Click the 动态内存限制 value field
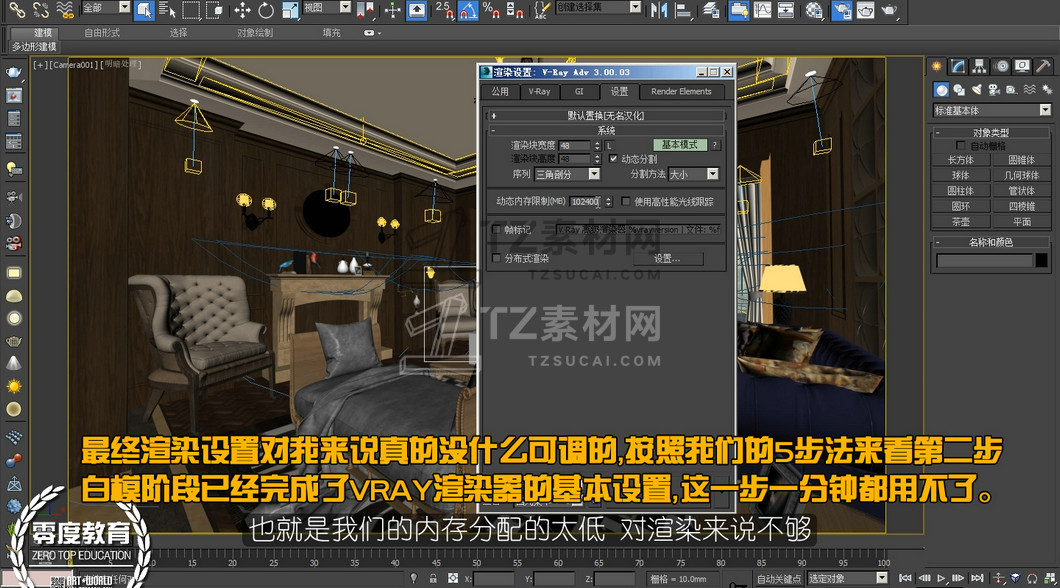The image size is (1060, 588). 585,201
